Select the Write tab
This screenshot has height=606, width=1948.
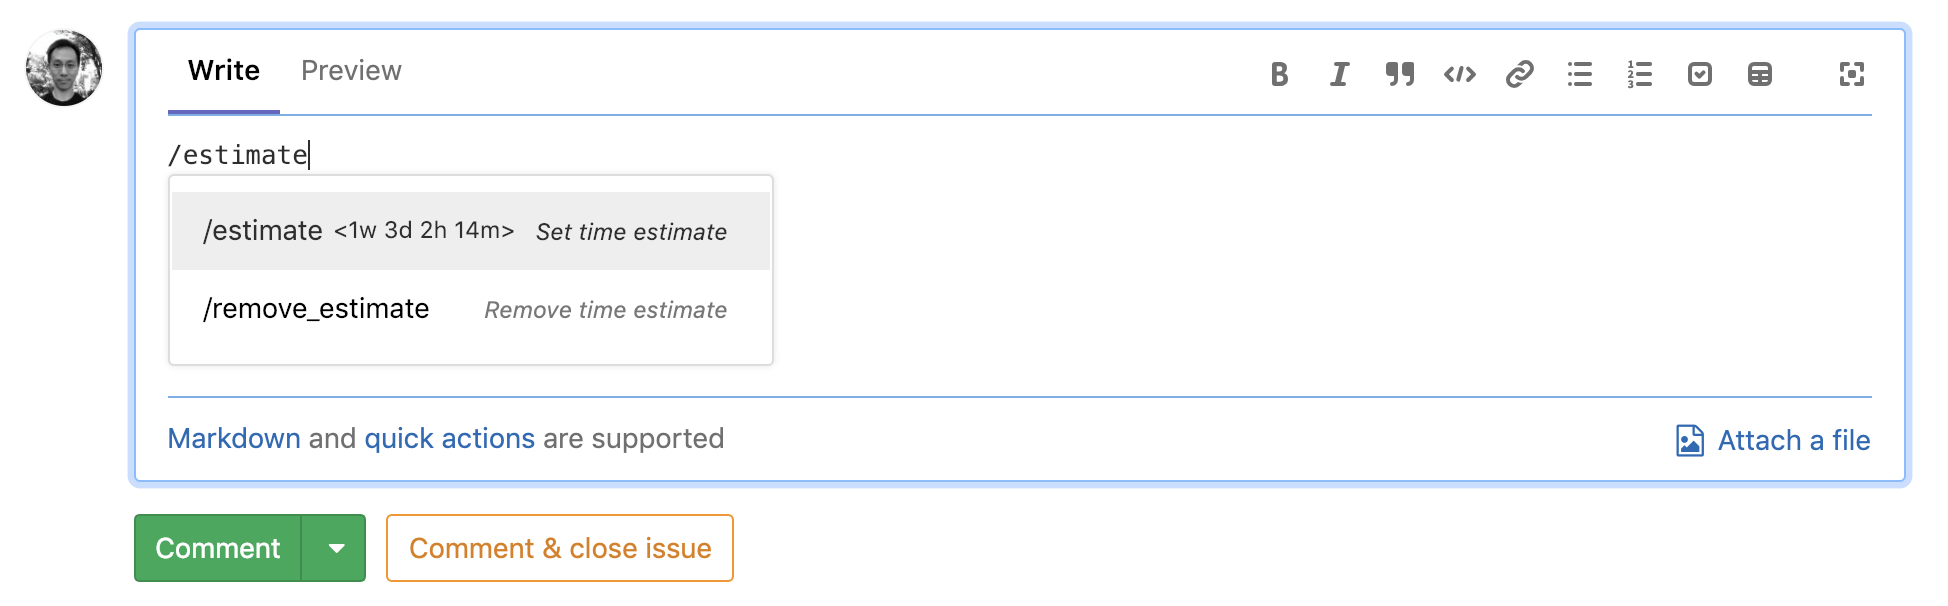point(224,71)
